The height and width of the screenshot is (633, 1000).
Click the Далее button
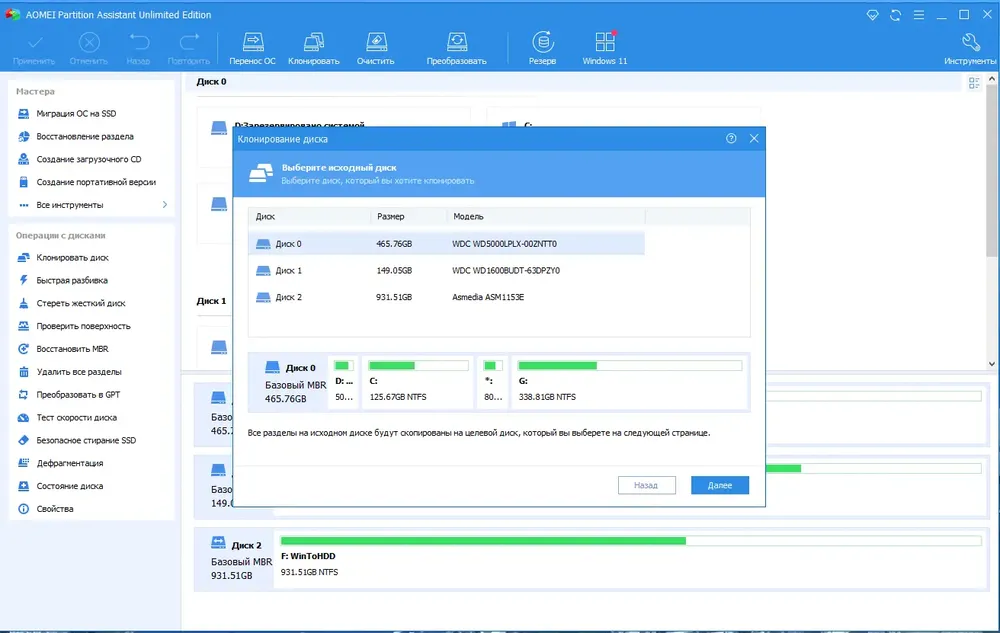click(x=719, y=485)
